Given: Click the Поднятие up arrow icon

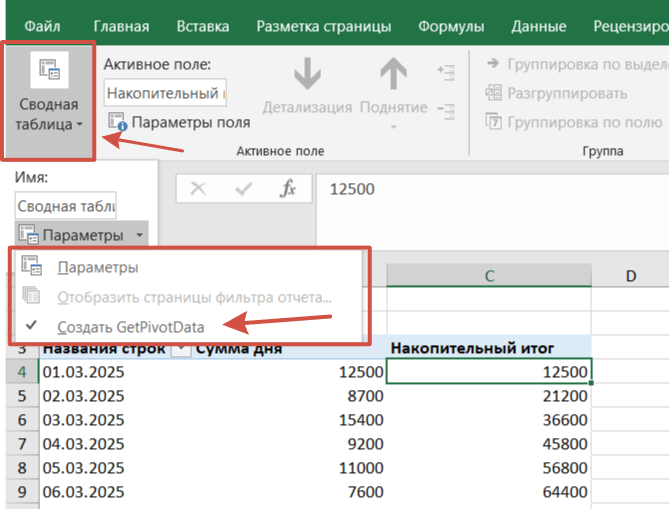Looking at the screenshot, I should [393, 74].
